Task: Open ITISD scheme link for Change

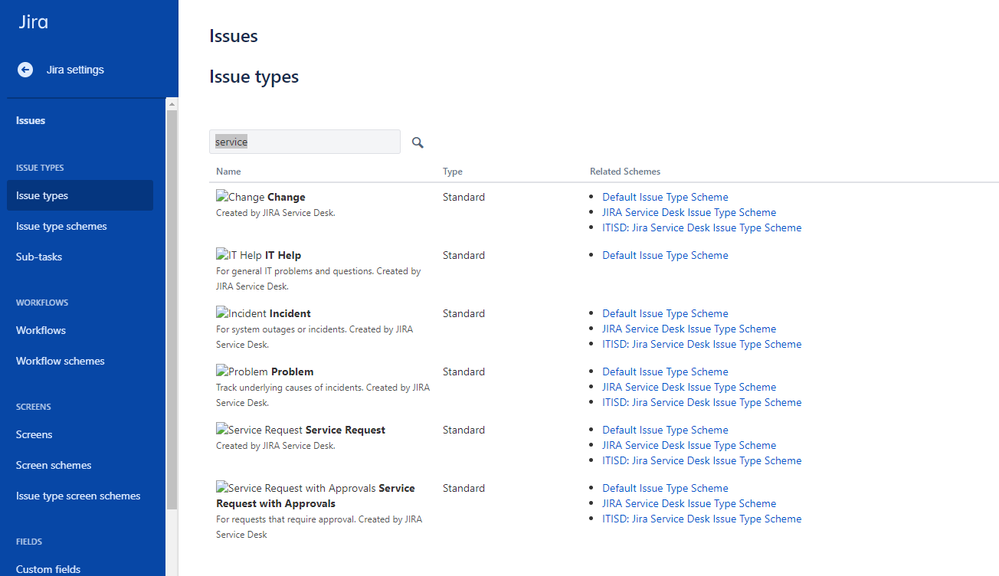Action: tap(701, 227)
